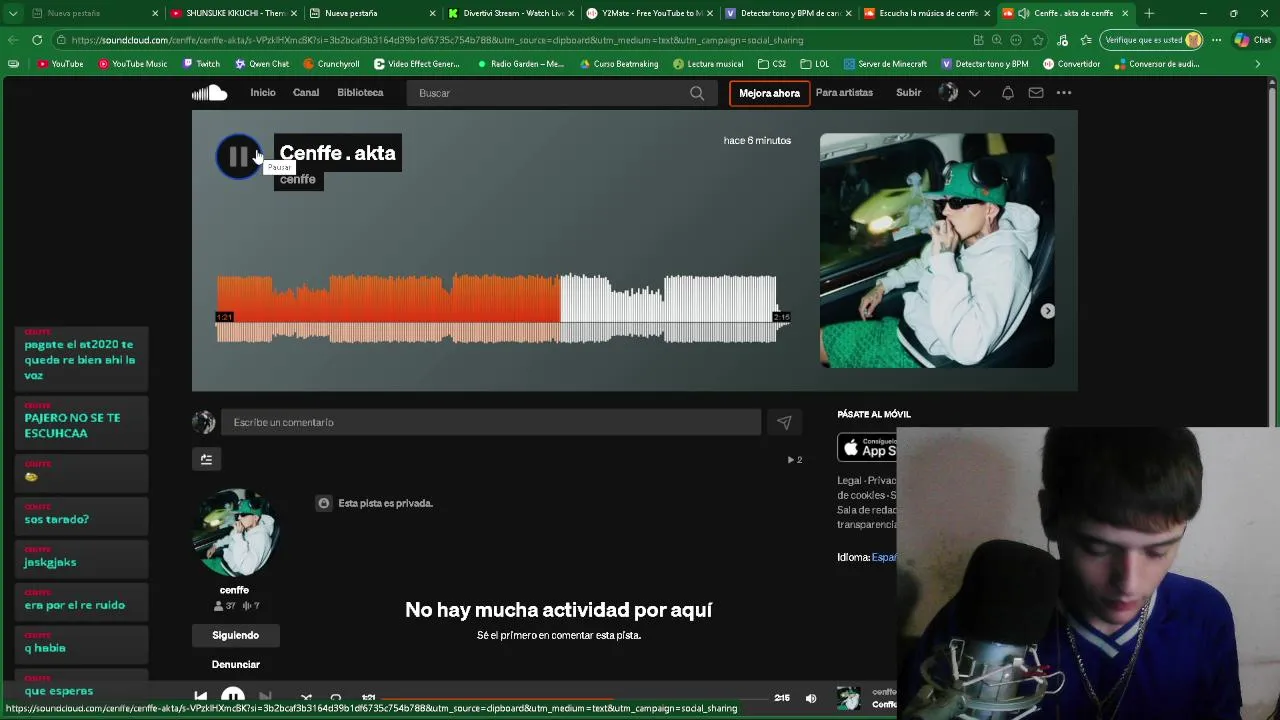The image size is (1280, 720).
Task: Open the three-dots menu in SoundCloud header
Action: (x=1064, y=93)
